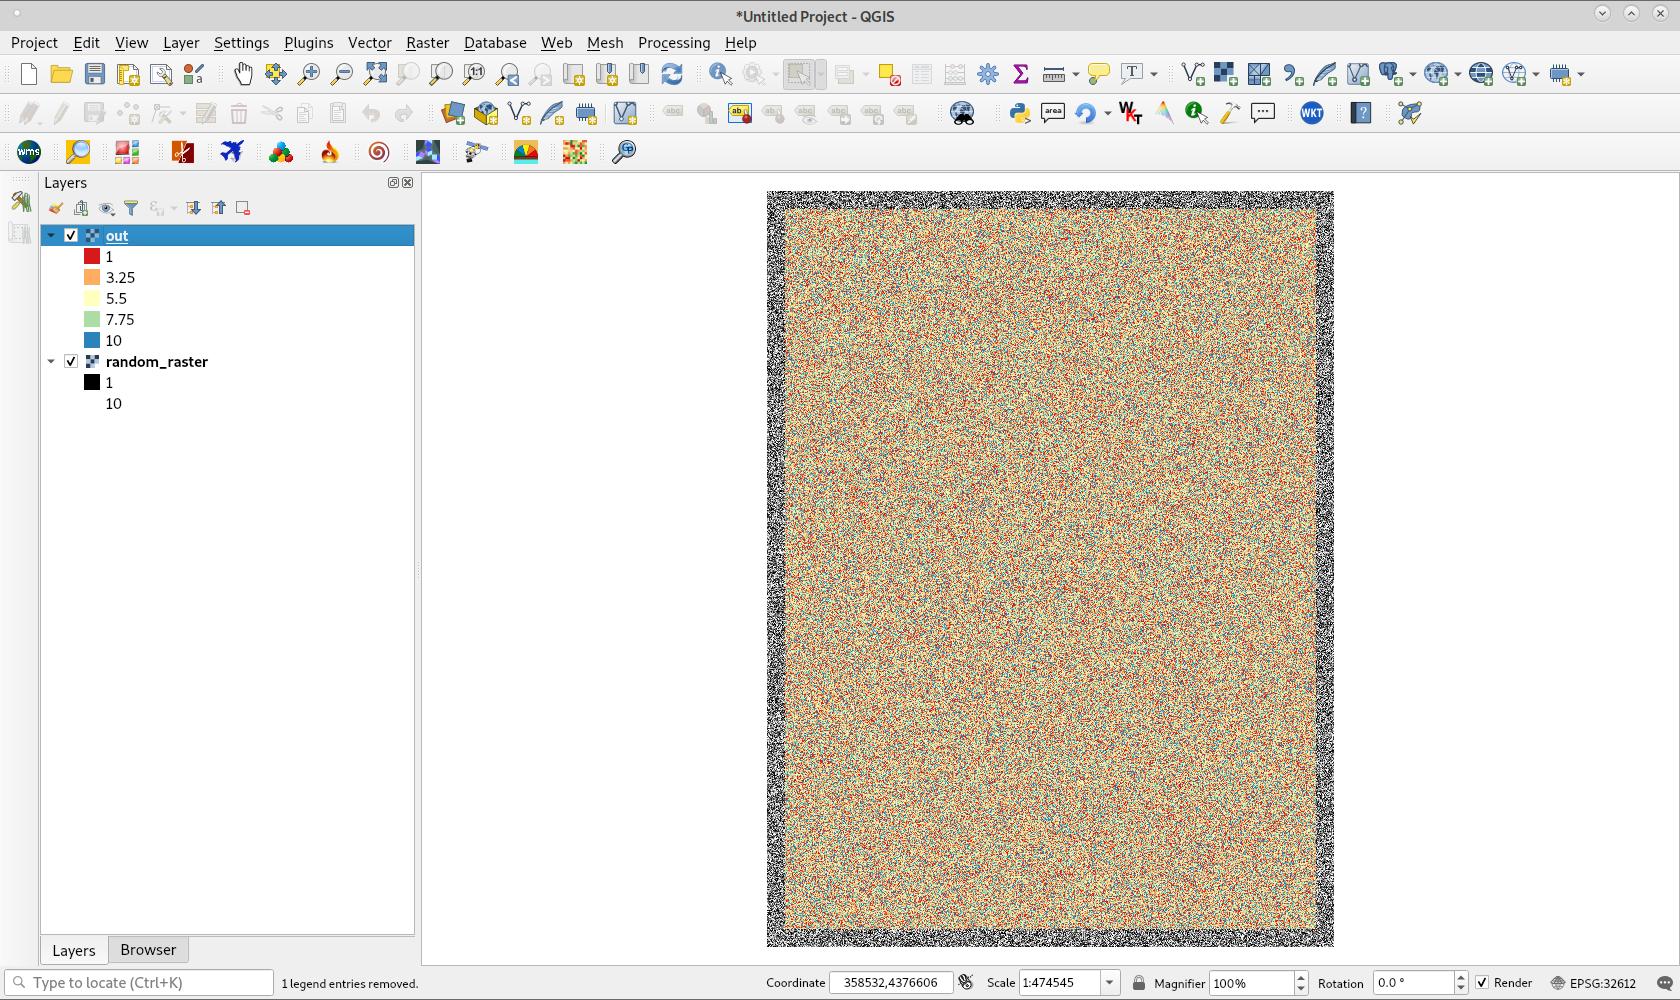The height and width of the screenshot is (1000, 1680).
Task: Open select features dropdown arrow
Action: tap(820, 74)
